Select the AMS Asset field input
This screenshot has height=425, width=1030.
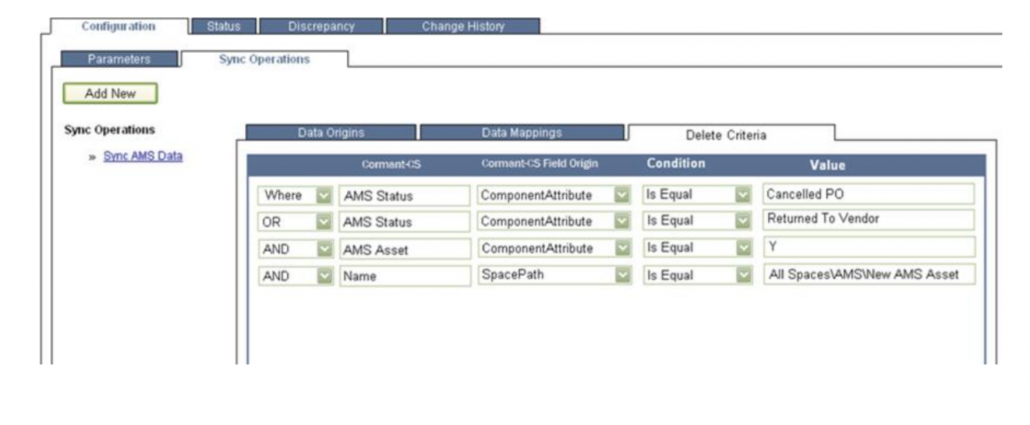point(404,248)
